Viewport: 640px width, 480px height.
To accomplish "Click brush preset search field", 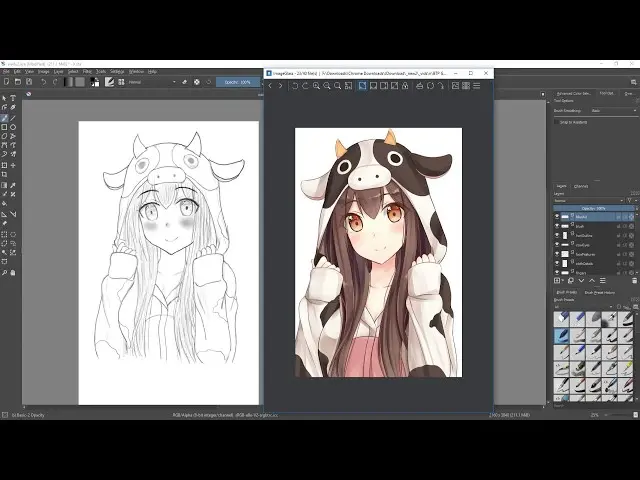I will (592, 405).
